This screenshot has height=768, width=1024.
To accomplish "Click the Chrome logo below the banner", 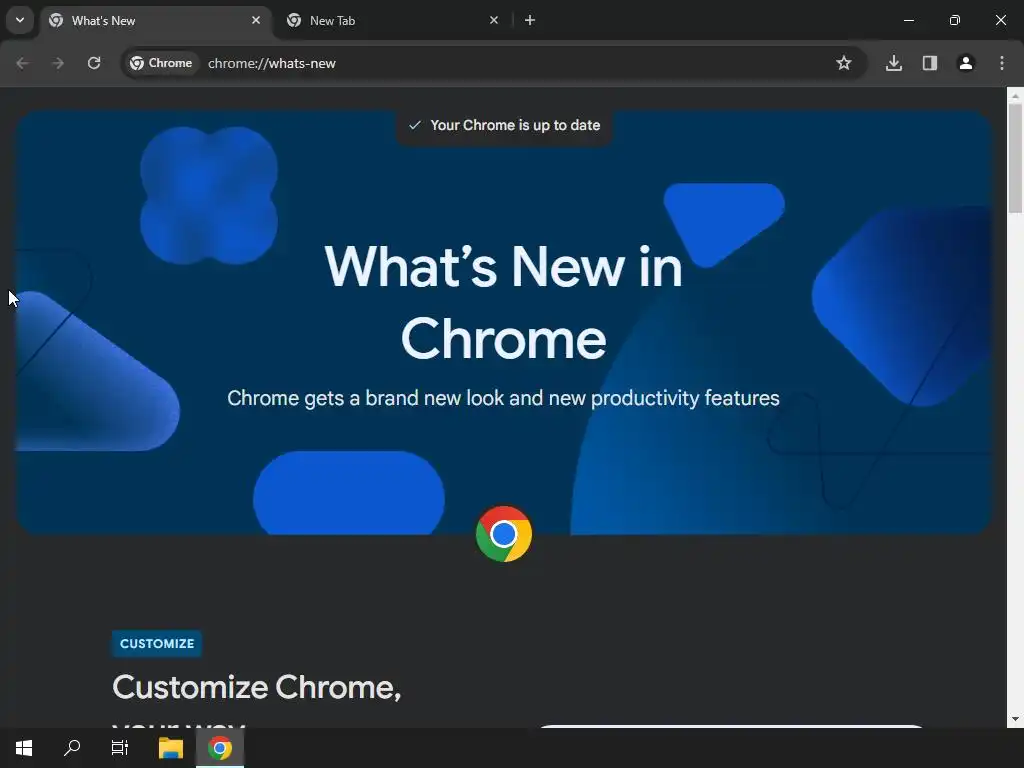I will 504,534.
